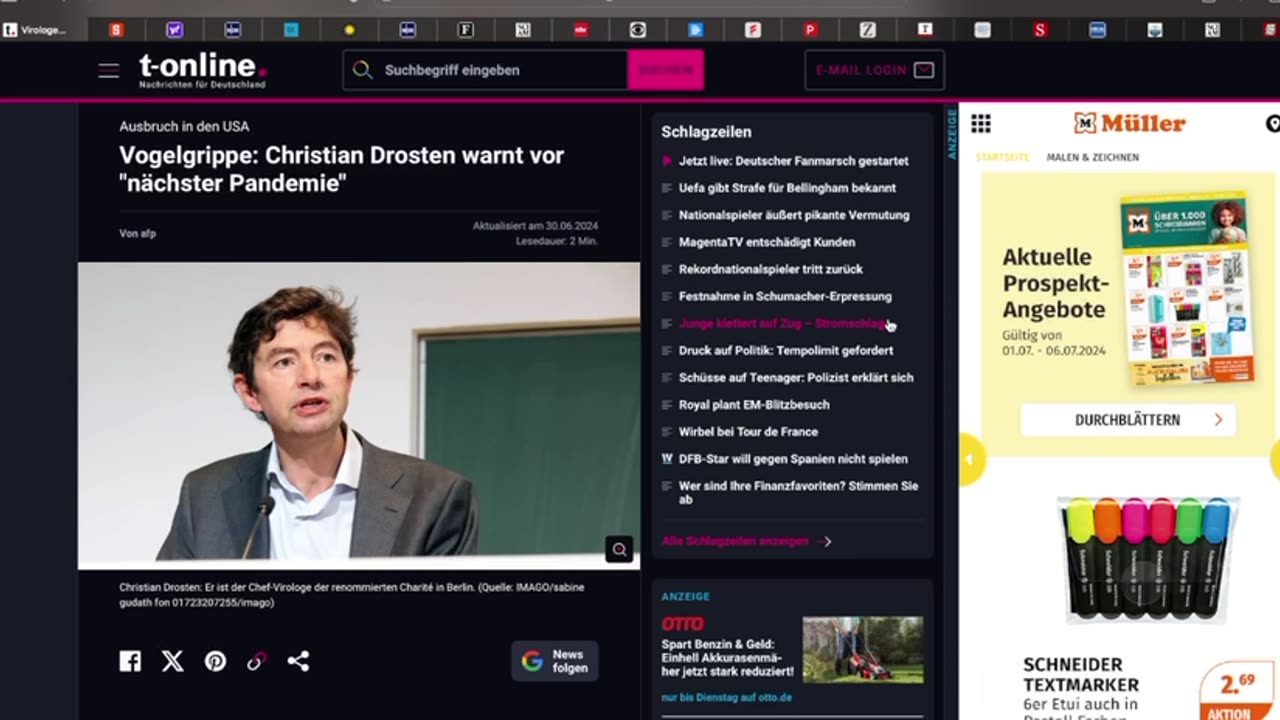Image resolution: width=1280 pixels, height=720 pixels.
Task: Share article on Pinterest
Action: pyautogui.click(x=215, y=661)
